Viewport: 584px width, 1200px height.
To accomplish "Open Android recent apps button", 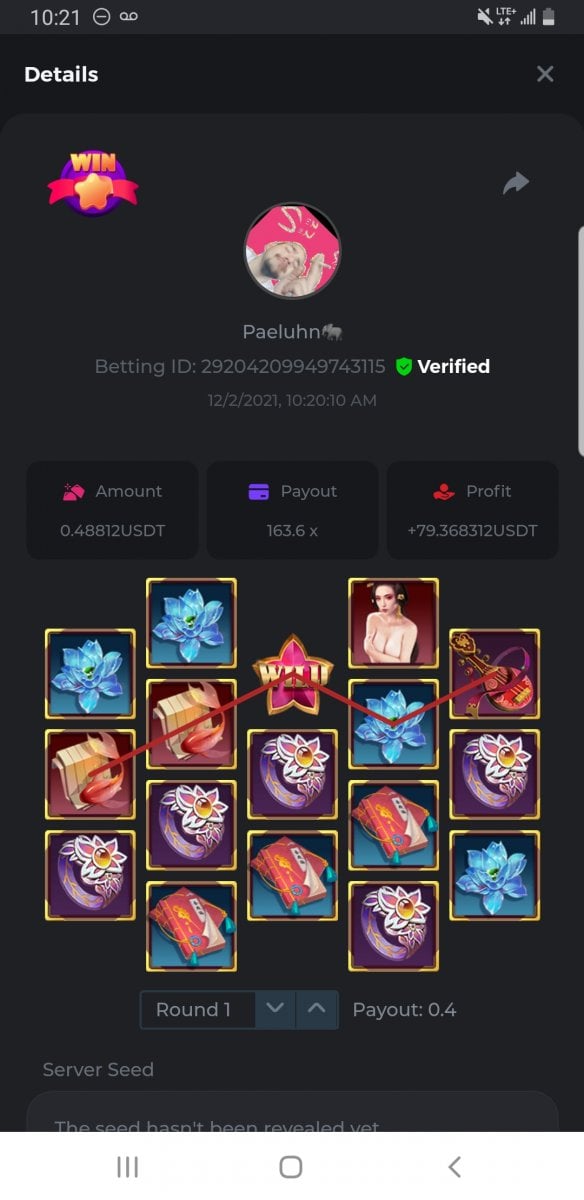I will click(127, 1166).
